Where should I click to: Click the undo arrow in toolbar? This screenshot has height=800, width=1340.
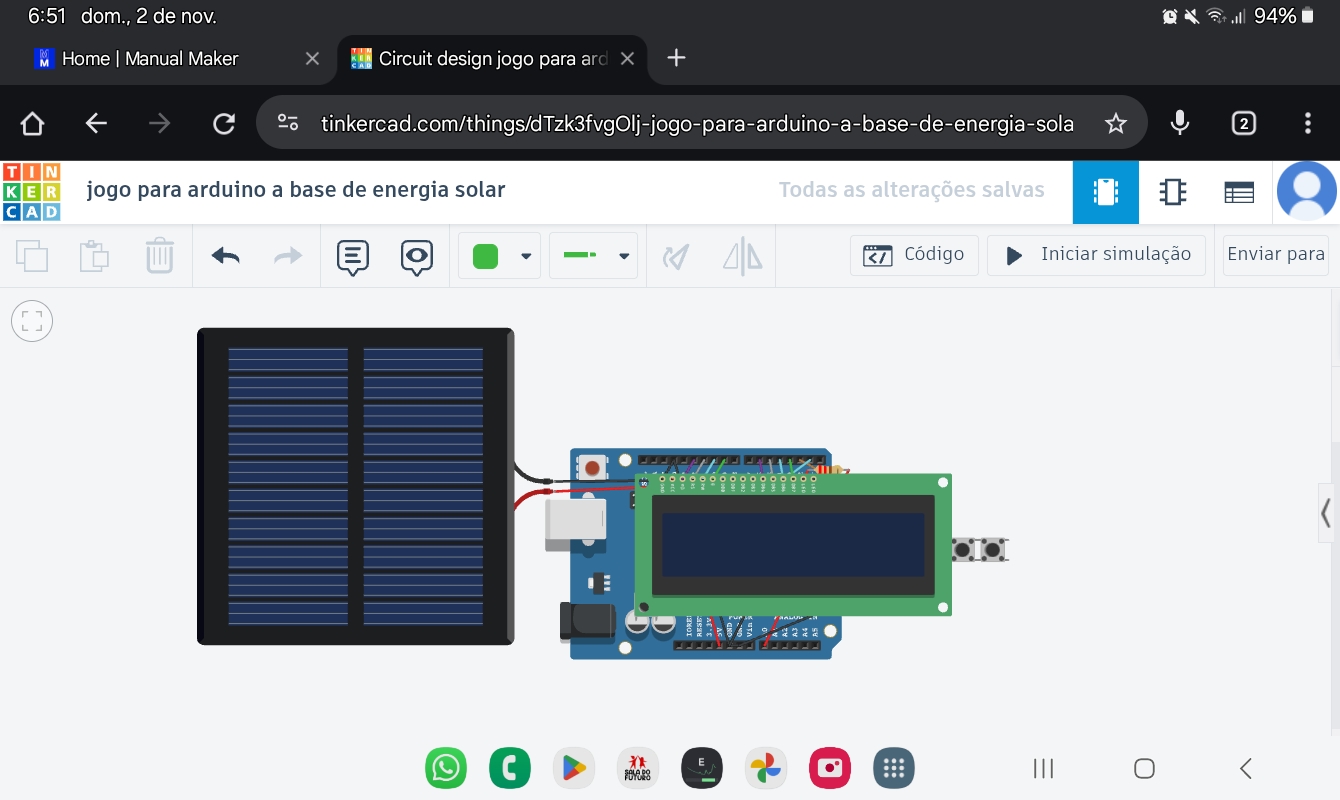226,256
